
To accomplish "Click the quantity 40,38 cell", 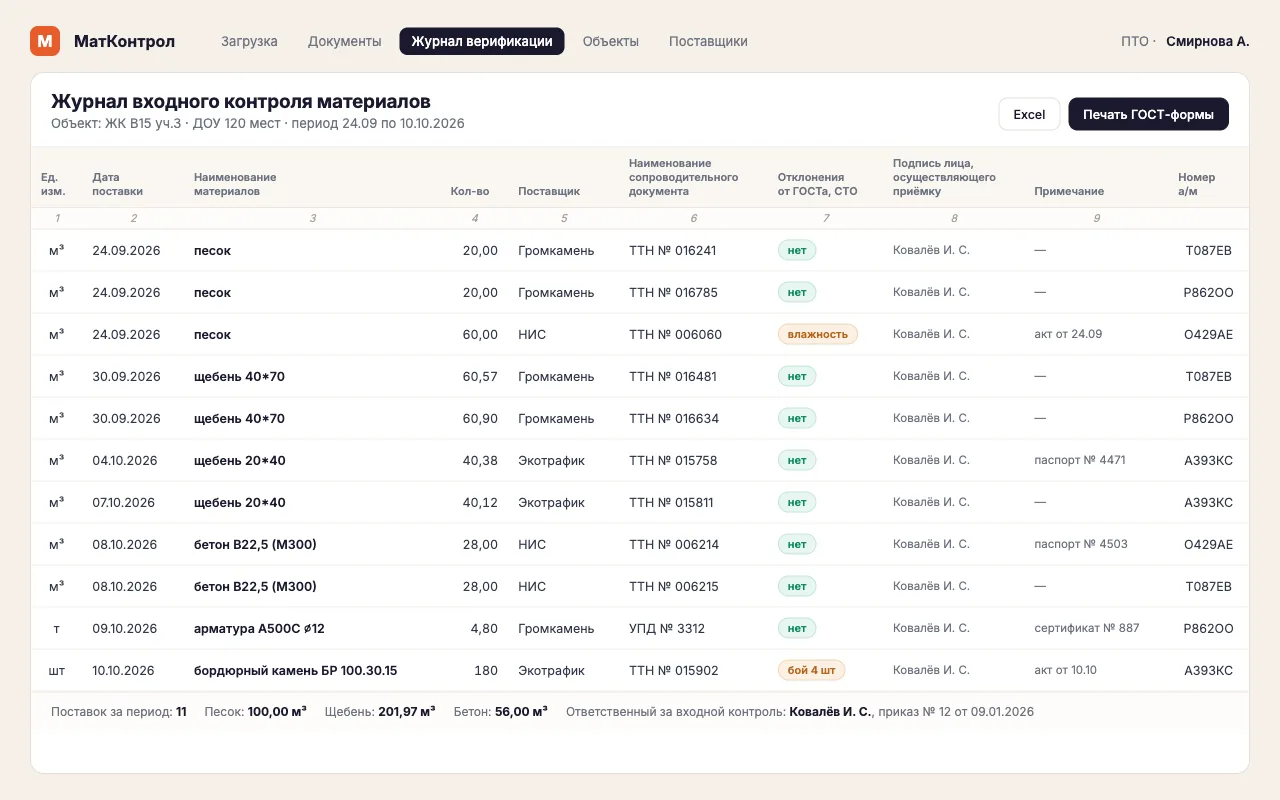I will 480,460.
